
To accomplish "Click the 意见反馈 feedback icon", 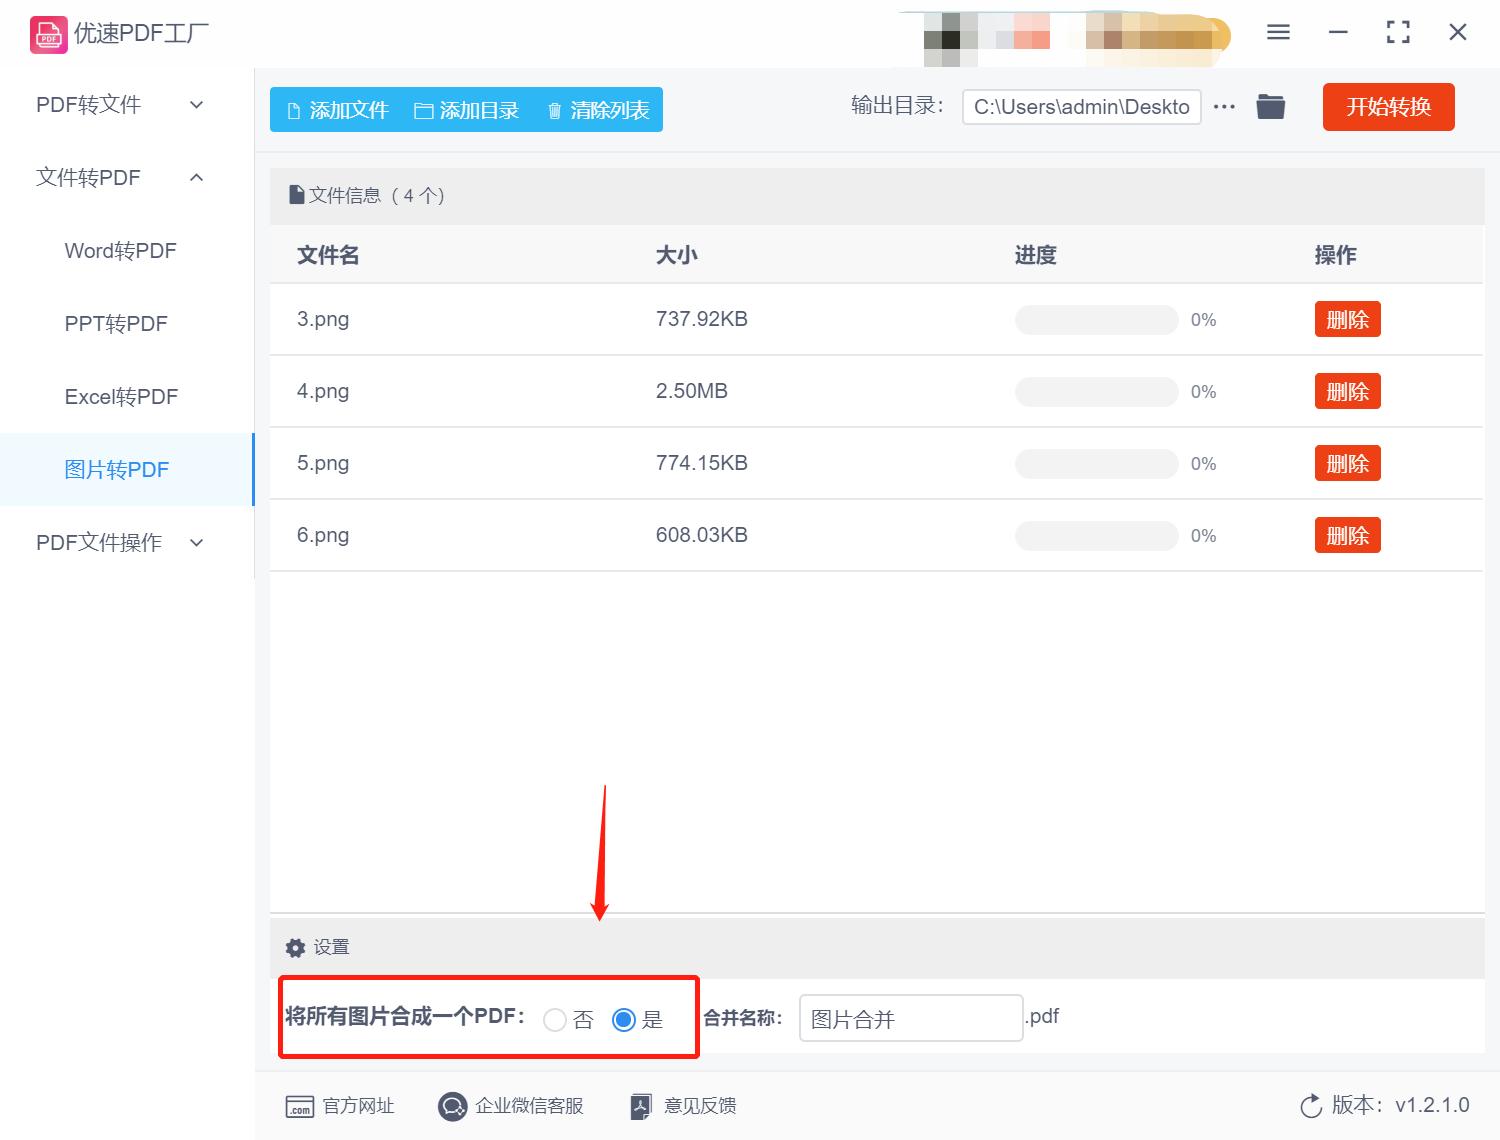I will pyautogui.click(x=641, y=1106).
